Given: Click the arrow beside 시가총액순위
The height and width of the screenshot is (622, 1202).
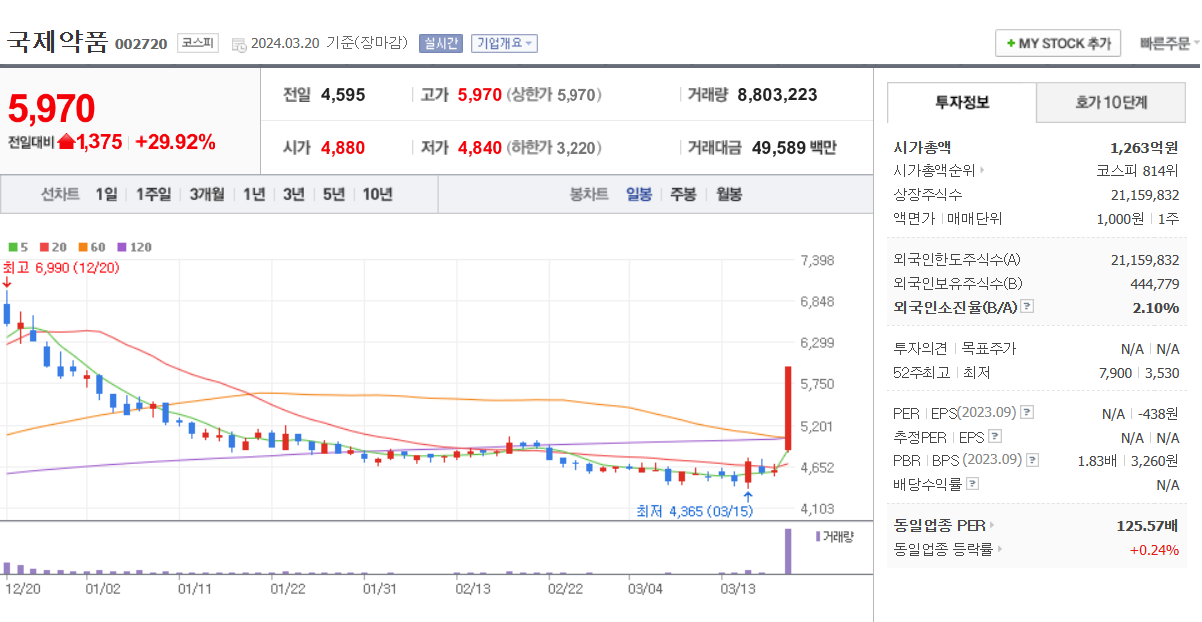Looking at the screenshot, I should (982, 171).
